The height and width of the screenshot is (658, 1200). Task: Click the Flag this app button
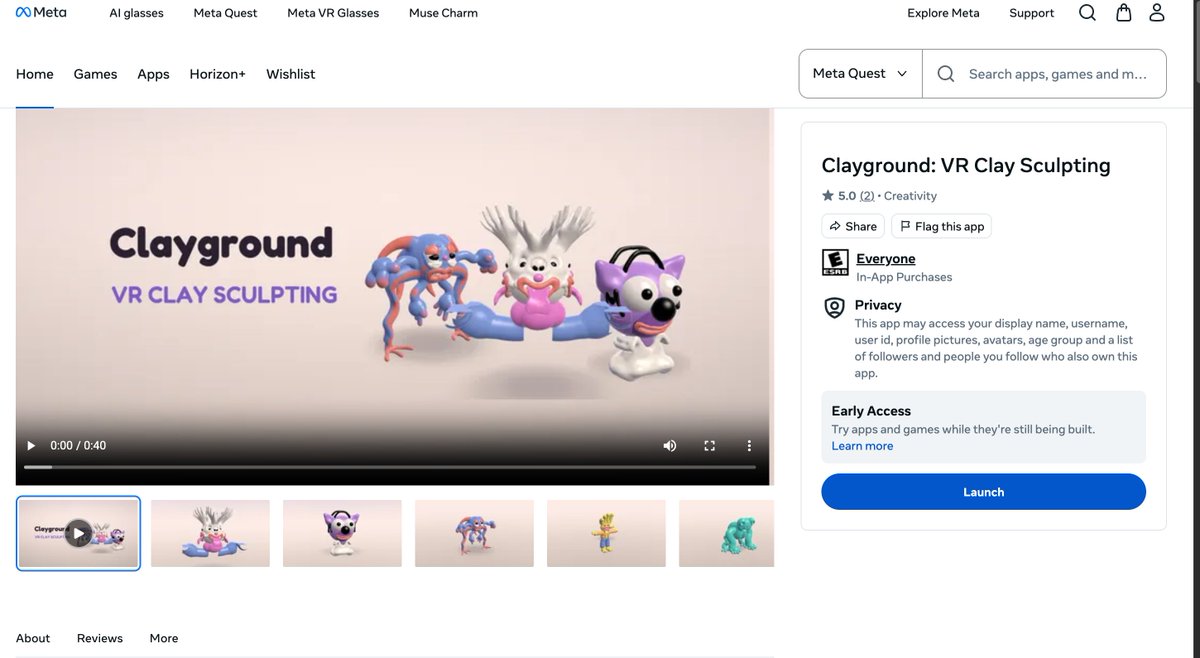[x=941, y=226]
